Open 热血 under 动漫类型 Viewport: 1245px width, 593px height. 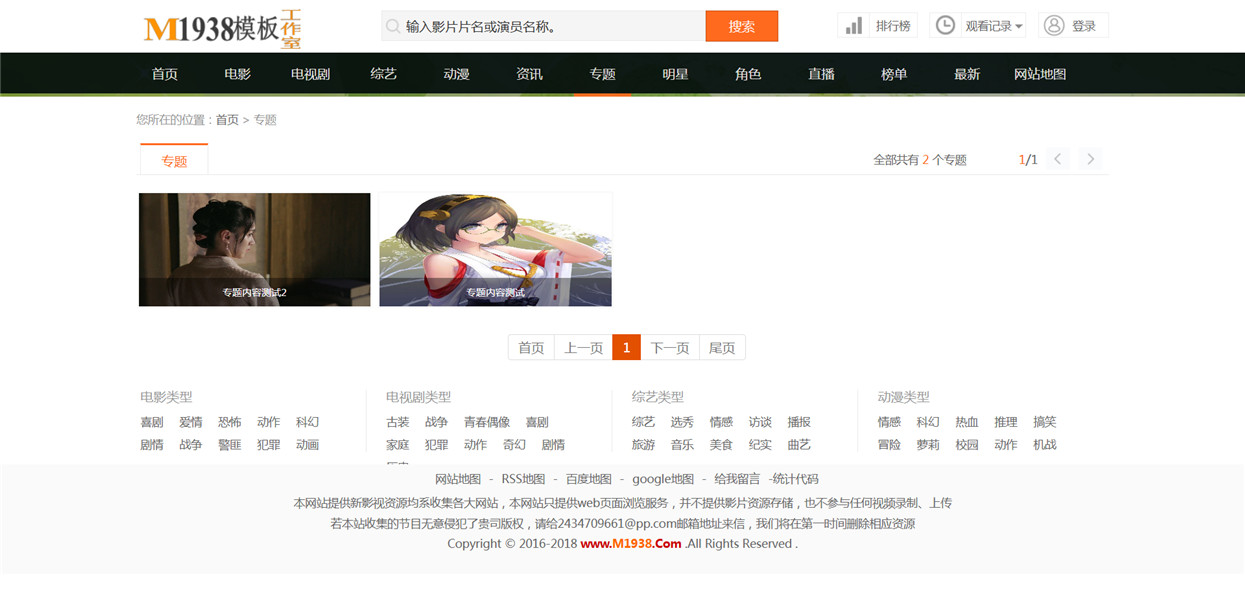point(967,422)
